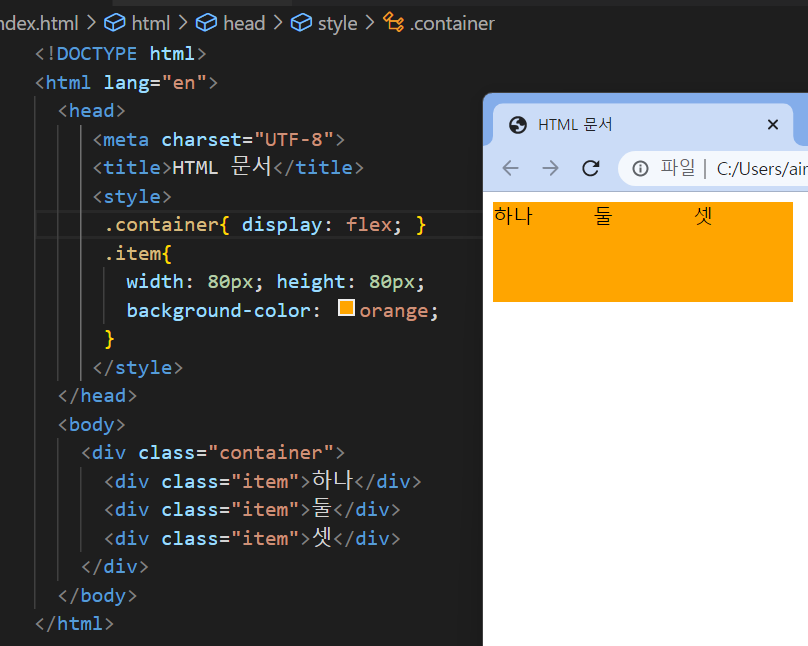The image size is (808, 646).
Task: Click the background-color property name
Action: coord(220,311)
